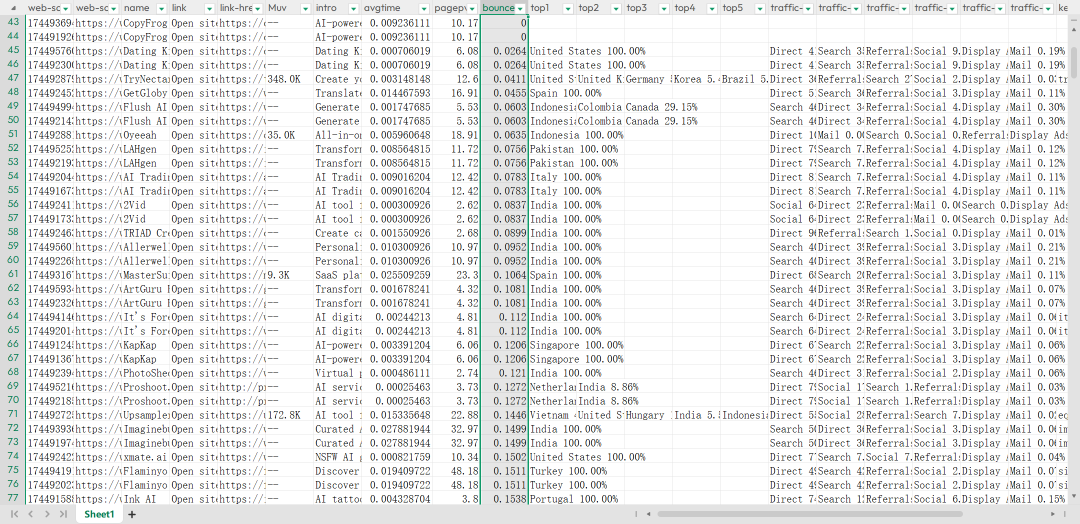This screenshot has width=1080, height=524.
Task: Select bounce cell with value 0.1538
Action: [504, 499]
